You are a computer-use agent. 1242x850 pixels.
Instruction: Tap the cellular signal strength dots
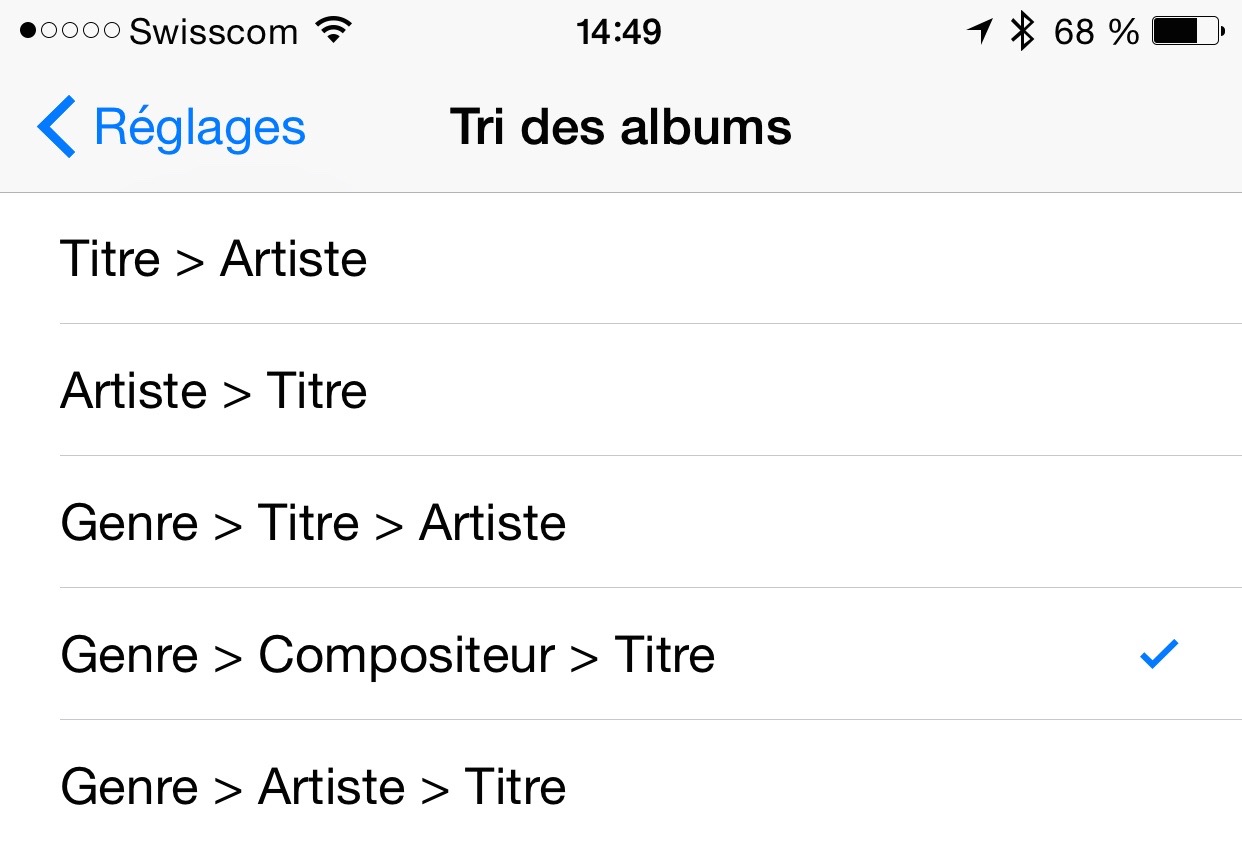[70, 32]
